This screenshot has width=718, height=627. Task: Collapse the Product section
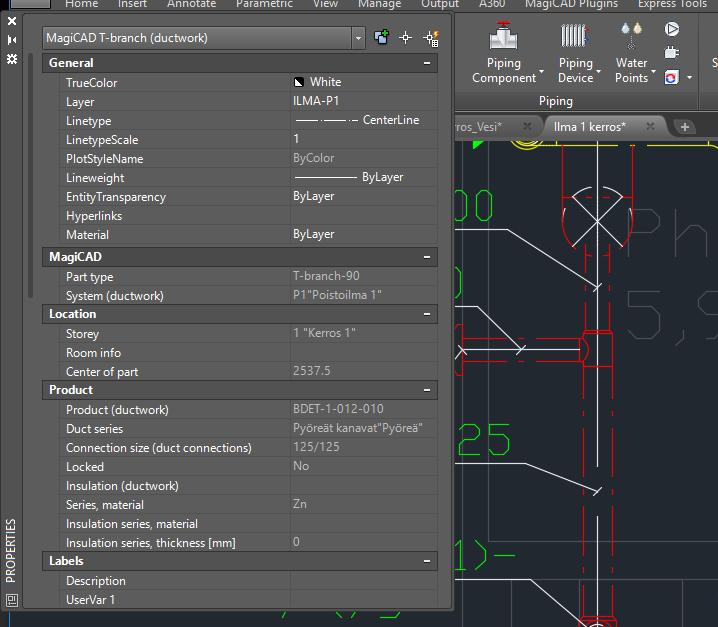pyautogui.click(x=427, y=390)
